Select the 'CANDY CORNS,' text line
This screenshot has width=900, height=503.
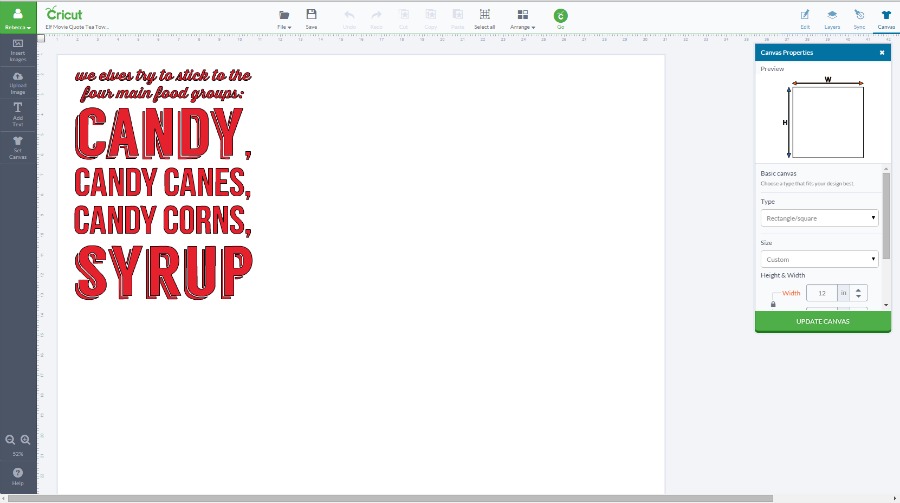162,220
